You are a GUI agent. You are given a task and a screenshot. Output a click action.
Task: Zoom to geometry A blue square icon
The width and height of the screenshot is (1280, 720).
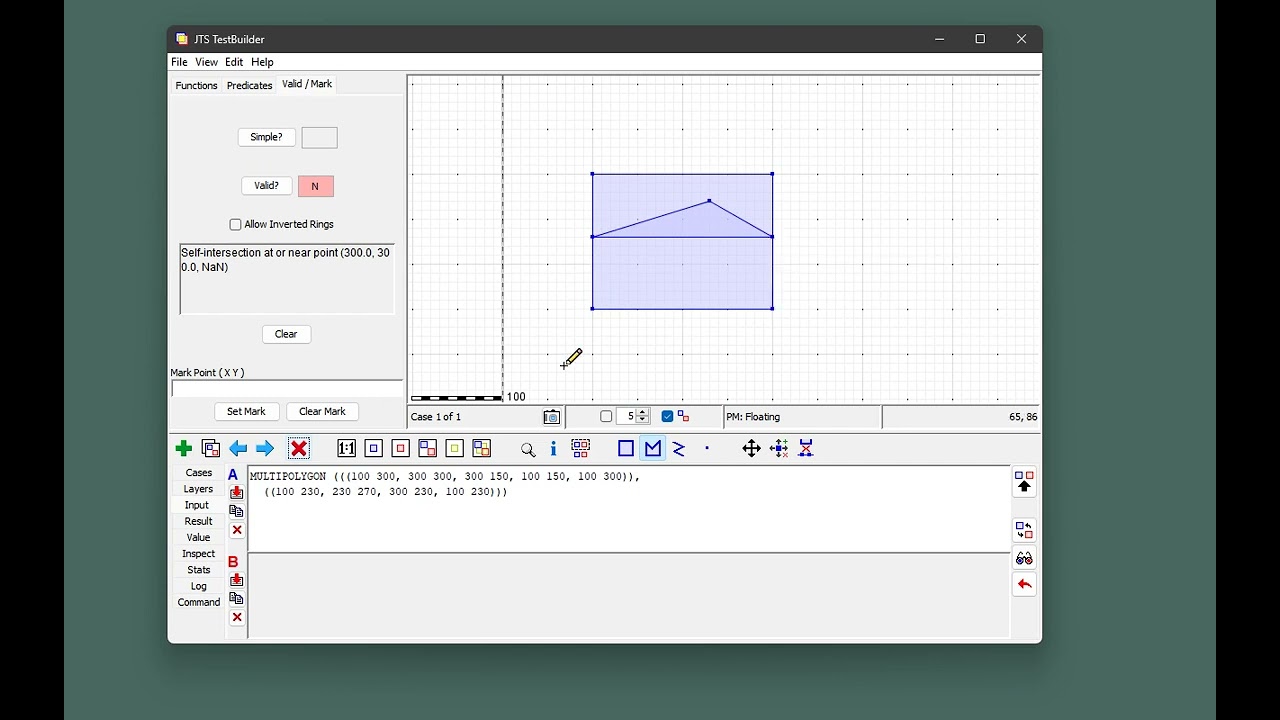373,449
